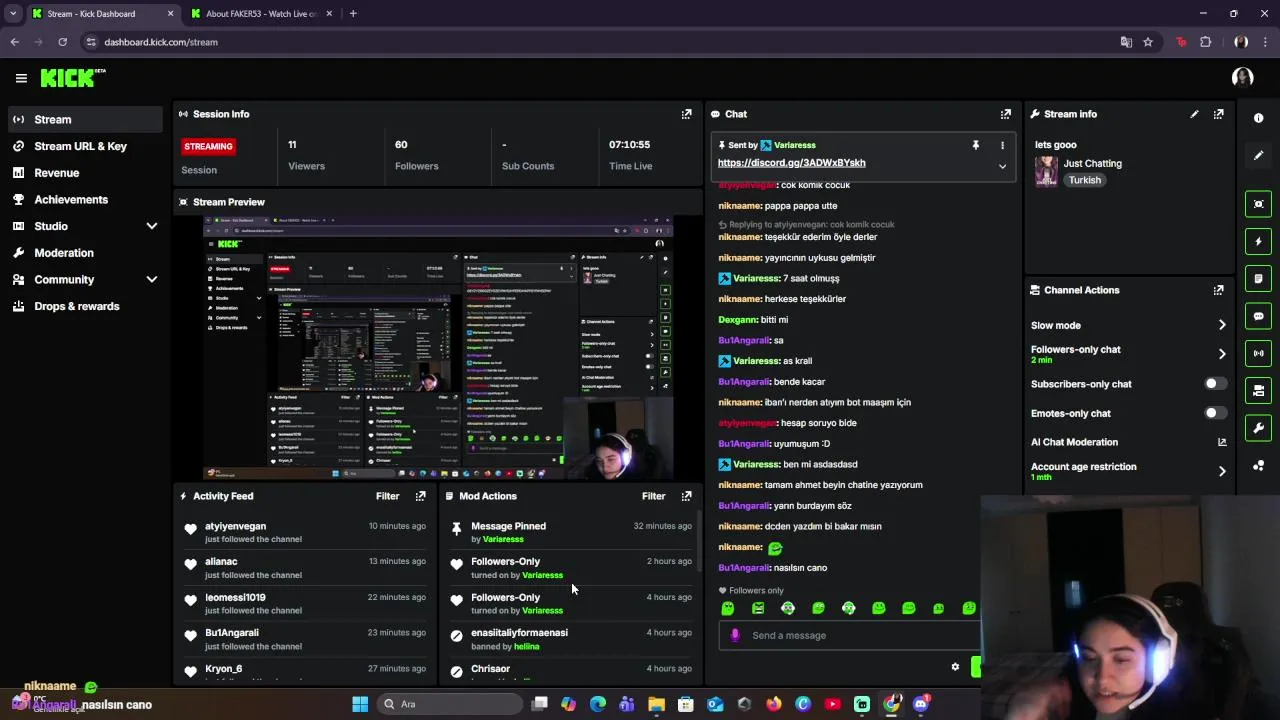Open the Activity Feed Filter dropdown
Viewport: 1280px width, 720px height.
(387, 496)
